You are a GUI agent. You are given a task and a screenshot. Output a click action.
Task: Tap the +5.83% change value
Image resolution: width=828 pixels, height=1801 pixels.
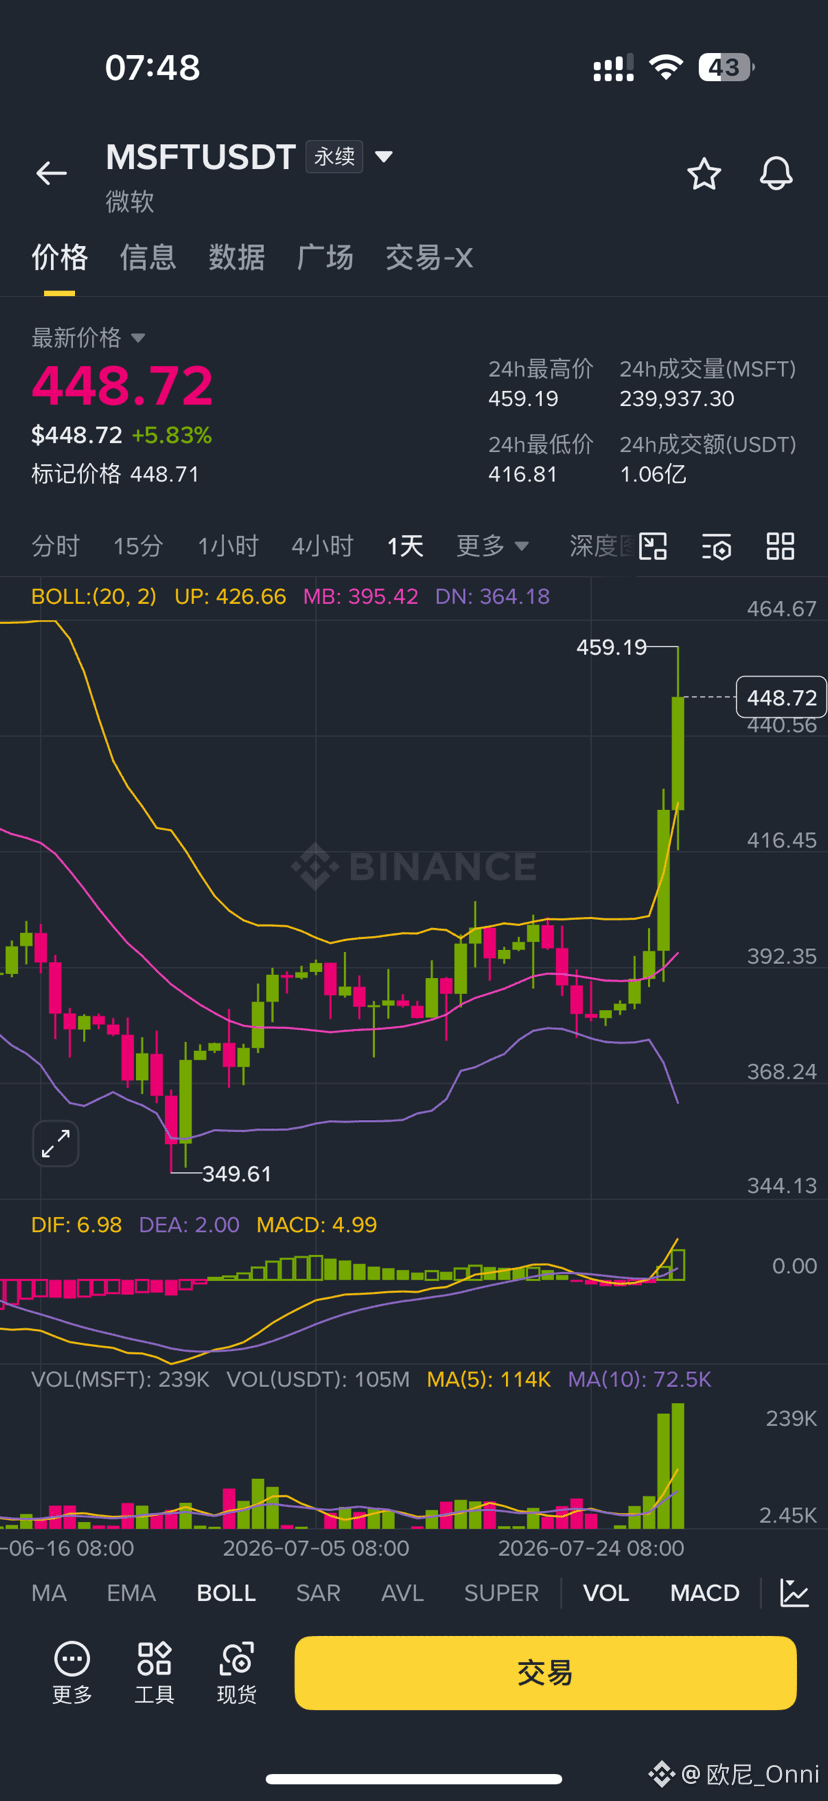172,436
